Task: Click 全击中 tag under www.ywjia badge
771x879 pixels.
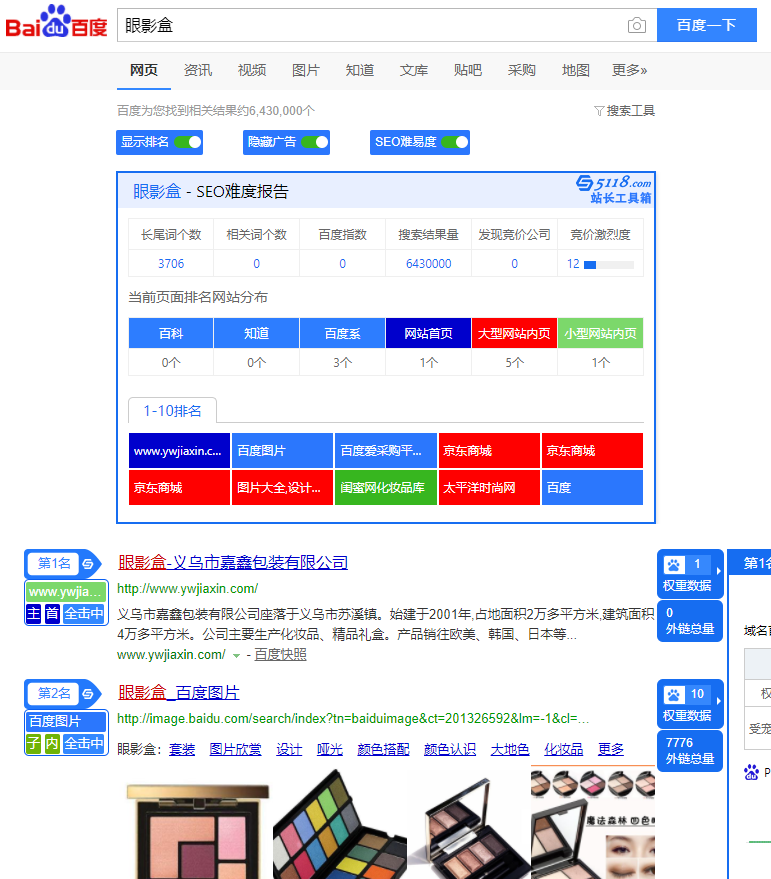Action: tap(84, 613)
